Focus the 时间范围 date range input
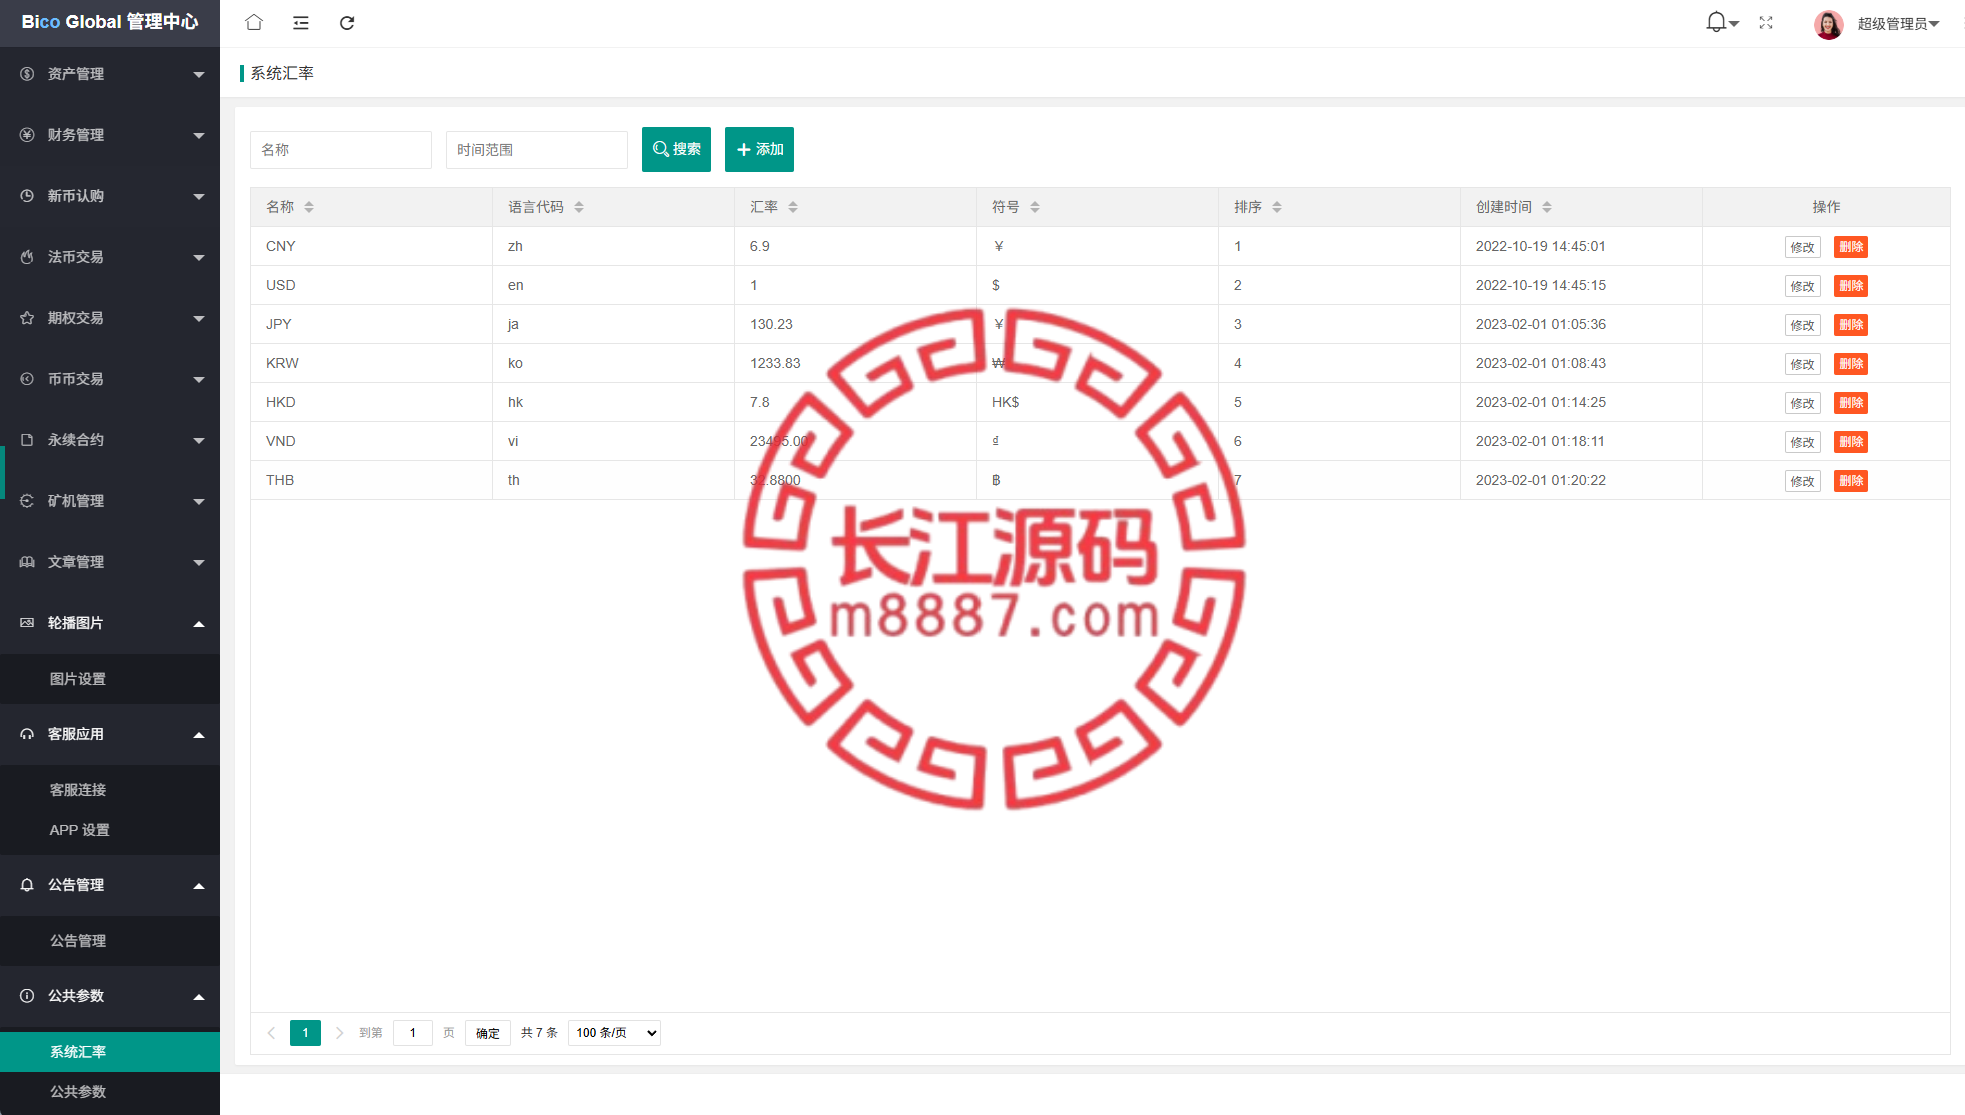 [x=537, y=150]
